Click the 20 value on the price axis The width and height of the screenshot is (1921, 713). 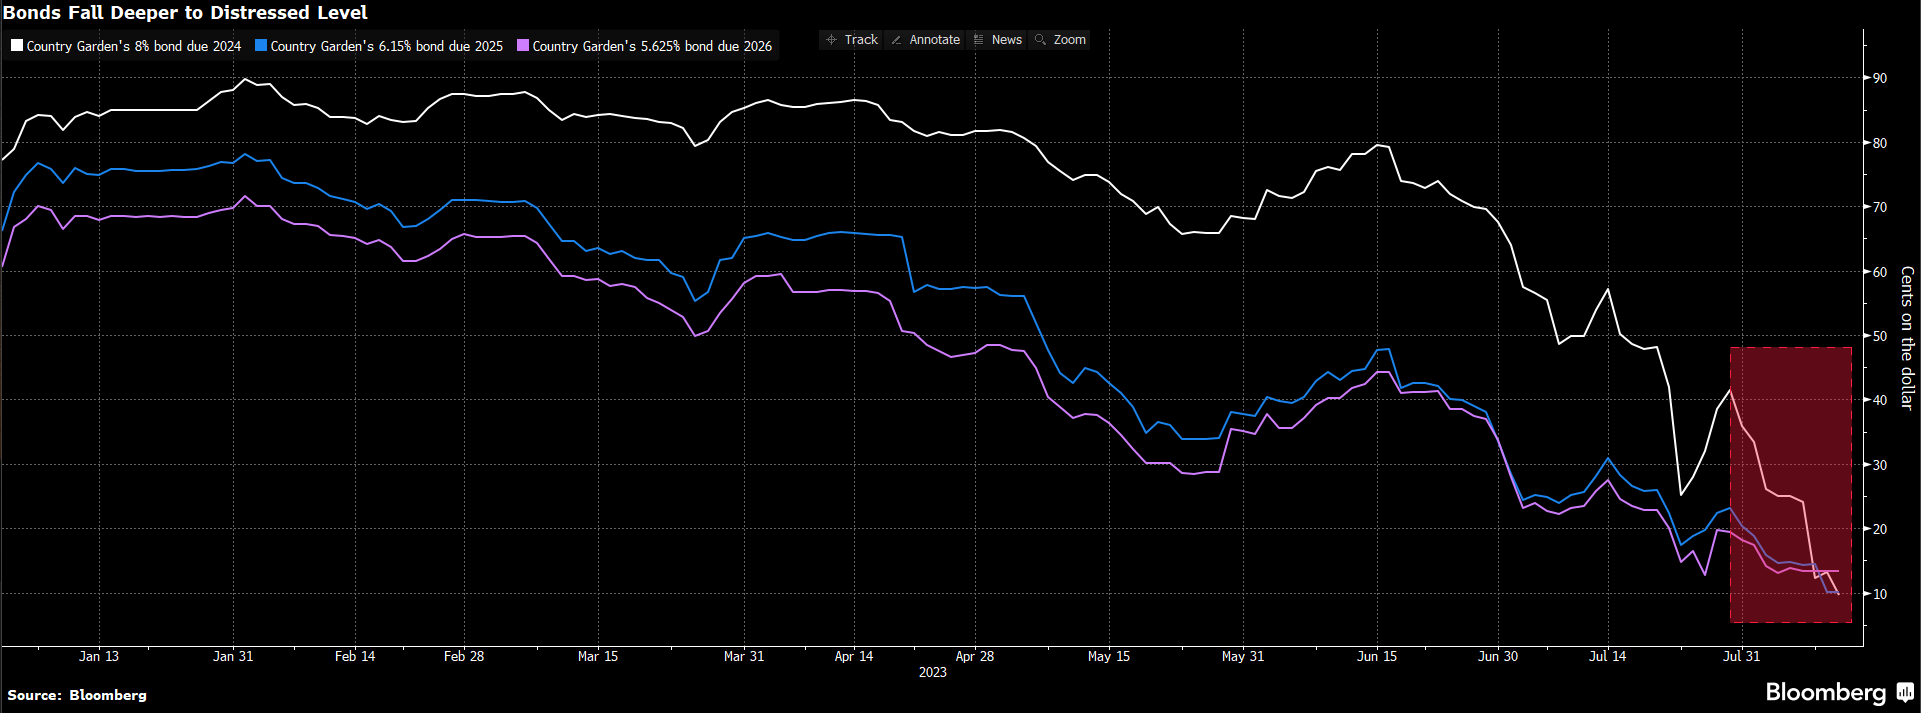point(1880,529)
